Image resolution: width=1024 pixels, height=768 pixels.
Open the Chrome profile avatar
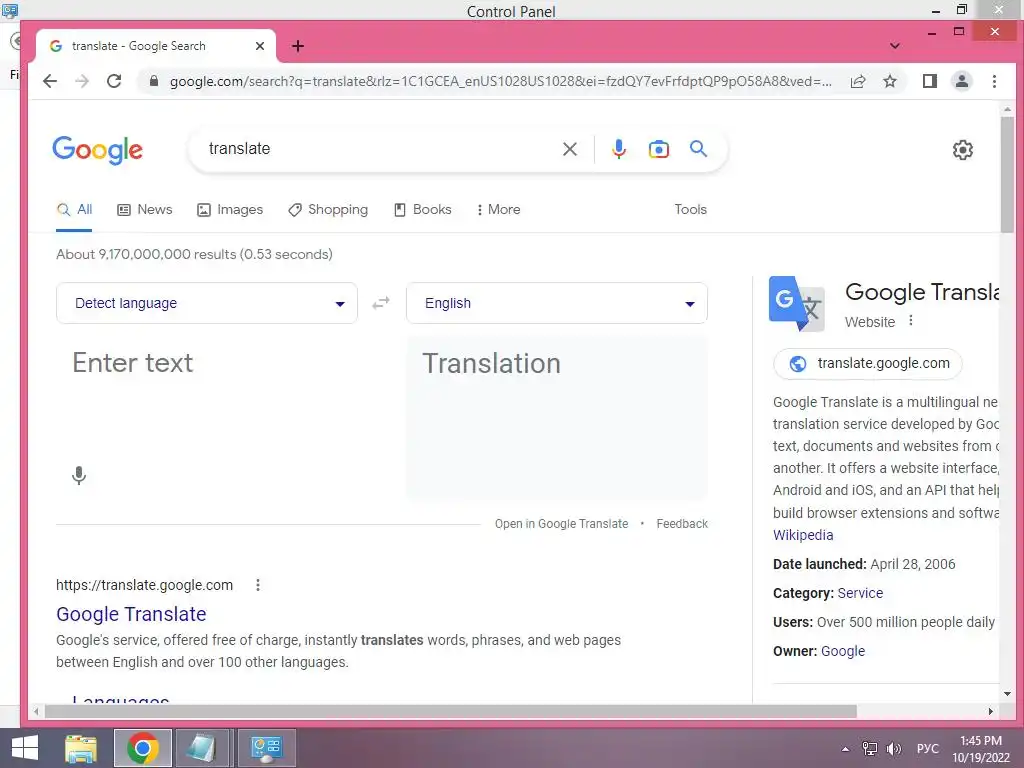click(961, 81)
